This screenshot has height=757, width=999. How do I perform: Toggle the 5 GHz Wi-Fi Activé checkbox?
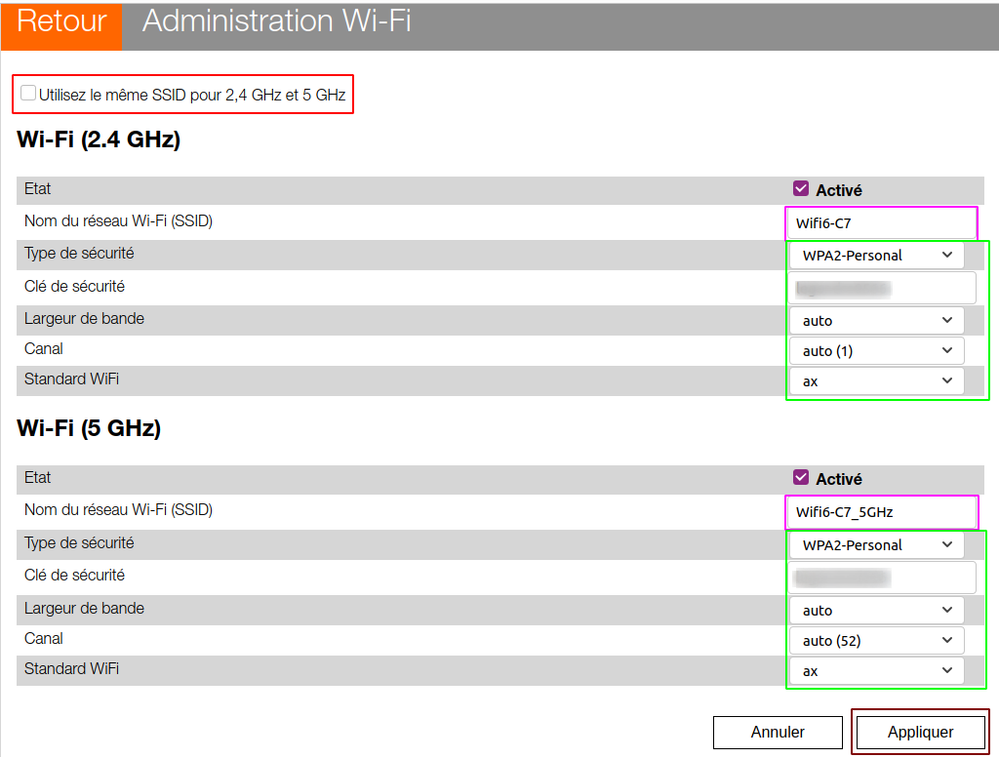[x=800, y=478]
